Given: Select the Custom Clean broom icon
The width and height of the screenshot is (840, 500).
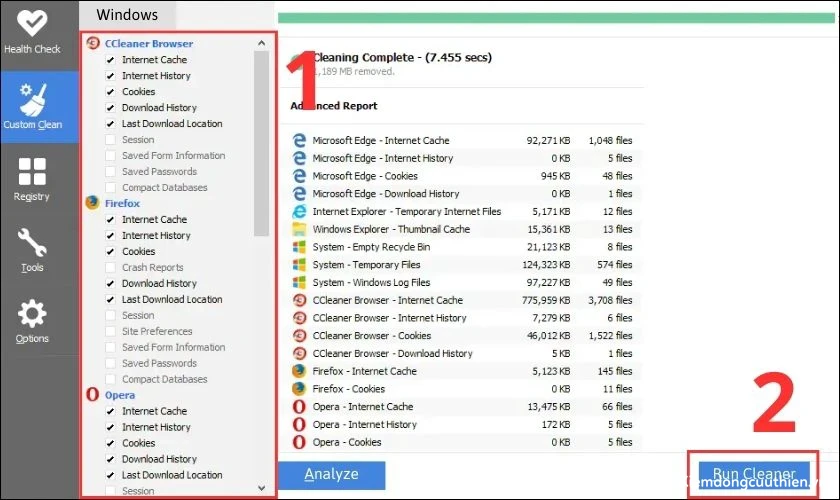Looking at the screenshot, I should [33, 100].
